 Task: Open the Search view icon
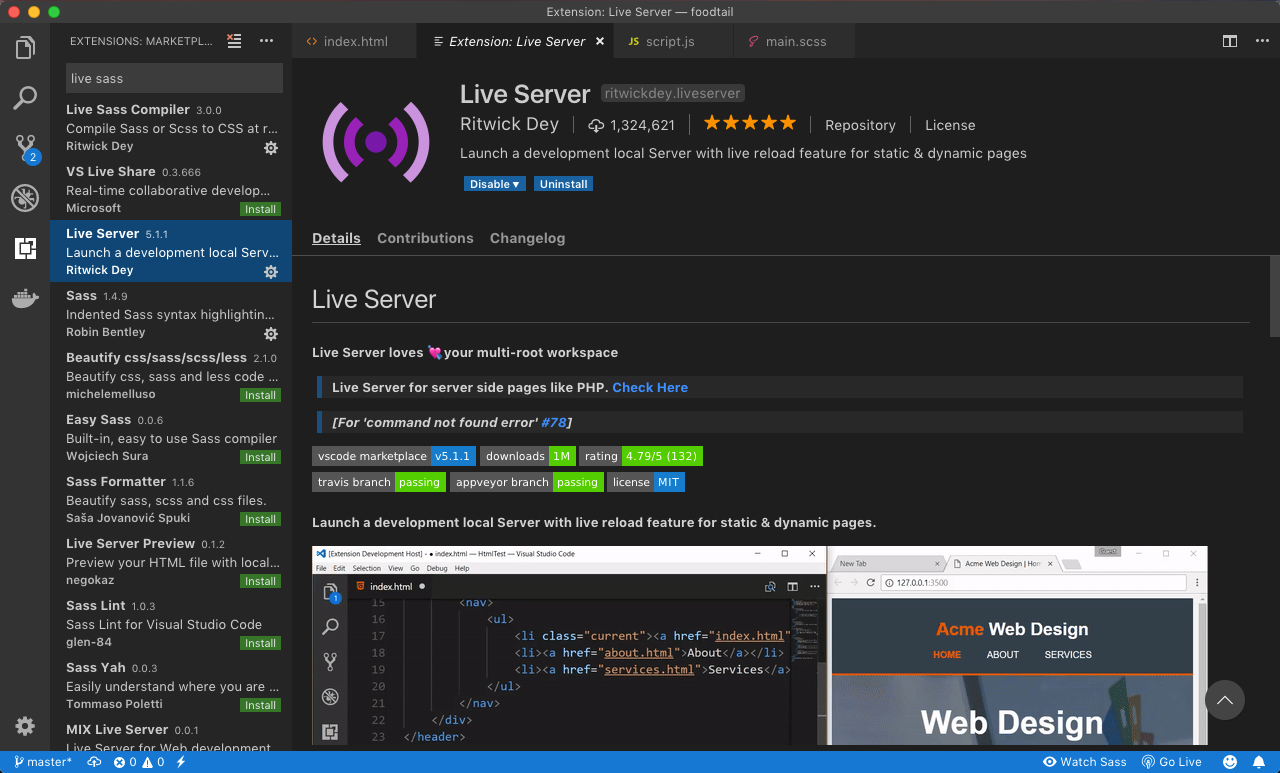pos(25,97)
